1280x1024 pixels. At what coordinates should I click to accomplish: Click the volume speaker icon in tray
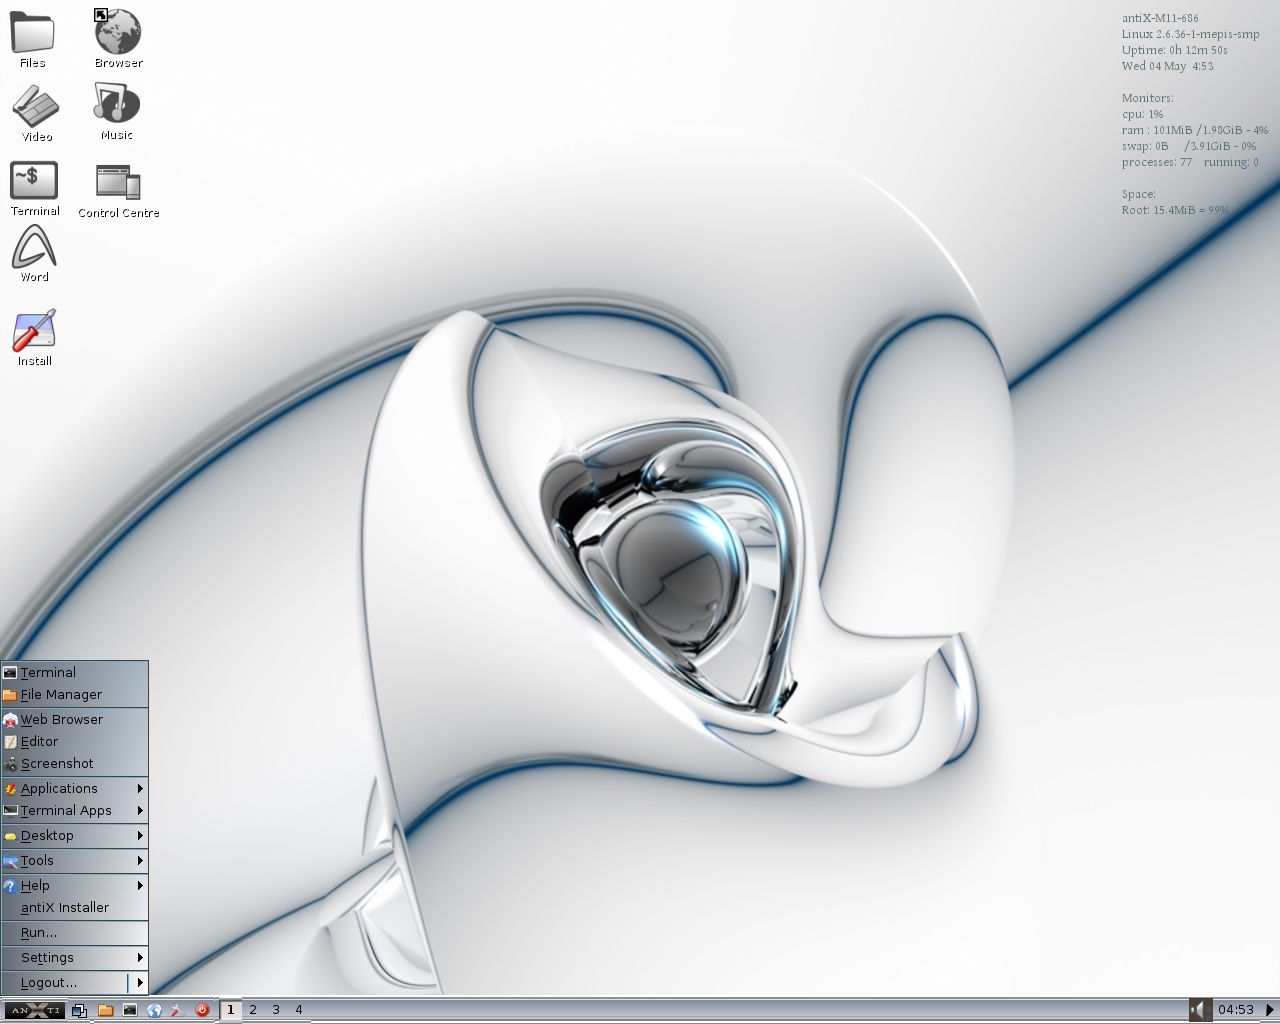[1199, 1010]
